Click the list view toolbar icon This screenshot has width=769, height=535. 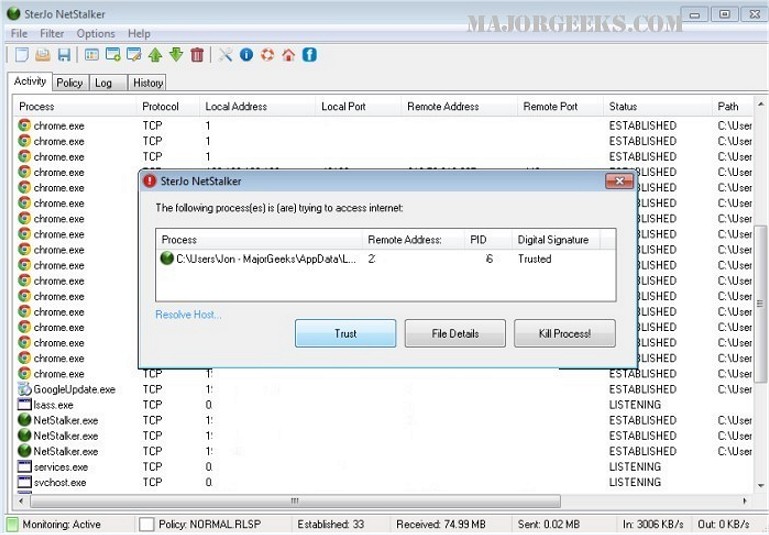pos(92,54)
